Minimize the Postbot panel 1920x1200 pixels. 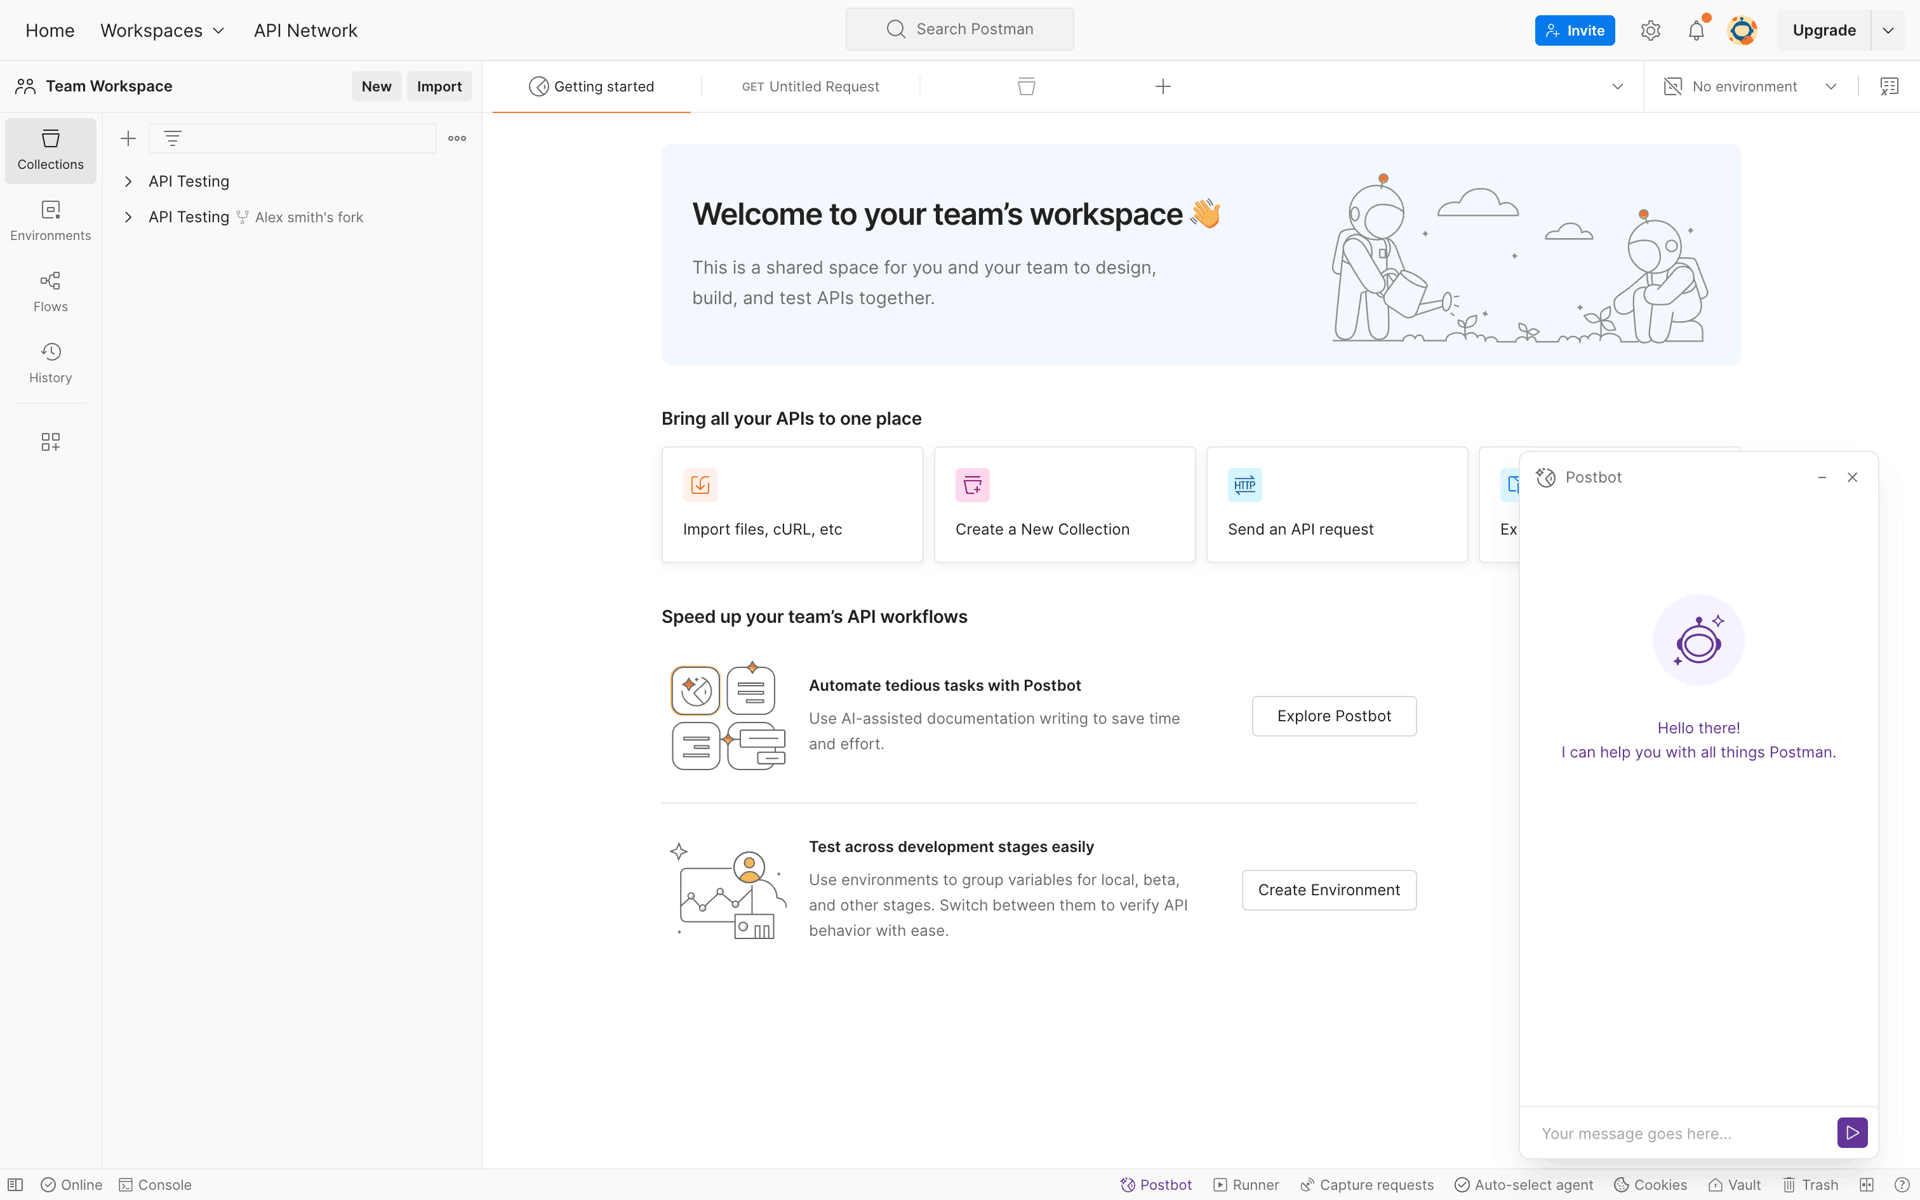coord(1822,477)
